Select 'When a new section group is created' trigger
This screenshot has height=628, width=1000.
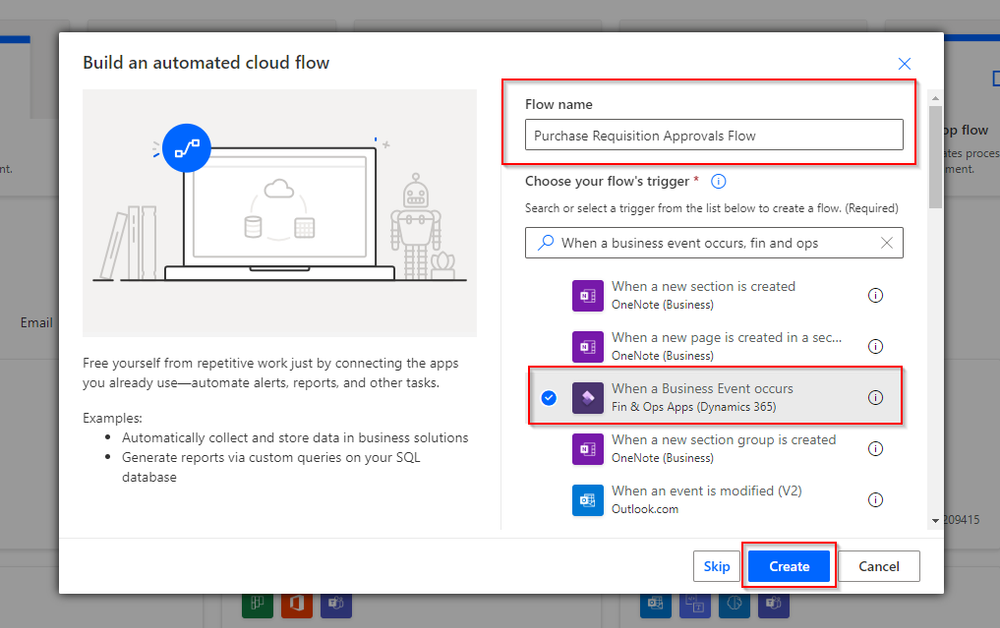coord(714,448)
